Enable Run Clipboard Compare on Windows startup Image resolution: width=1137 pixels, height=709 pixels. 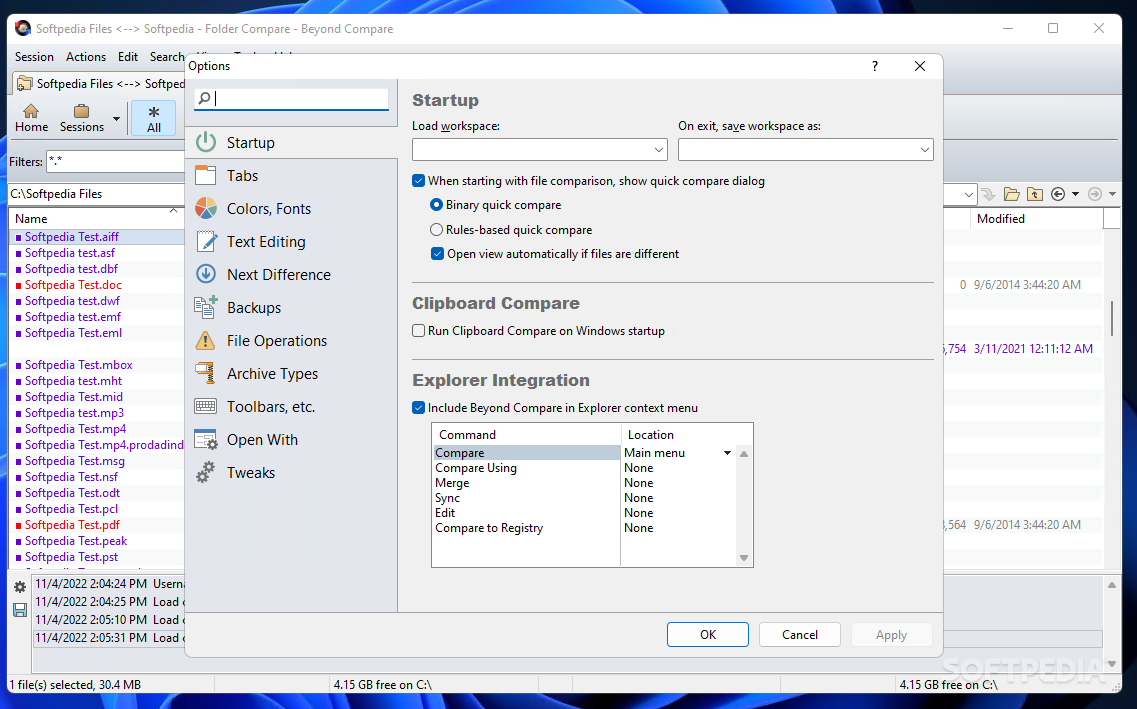418,331
